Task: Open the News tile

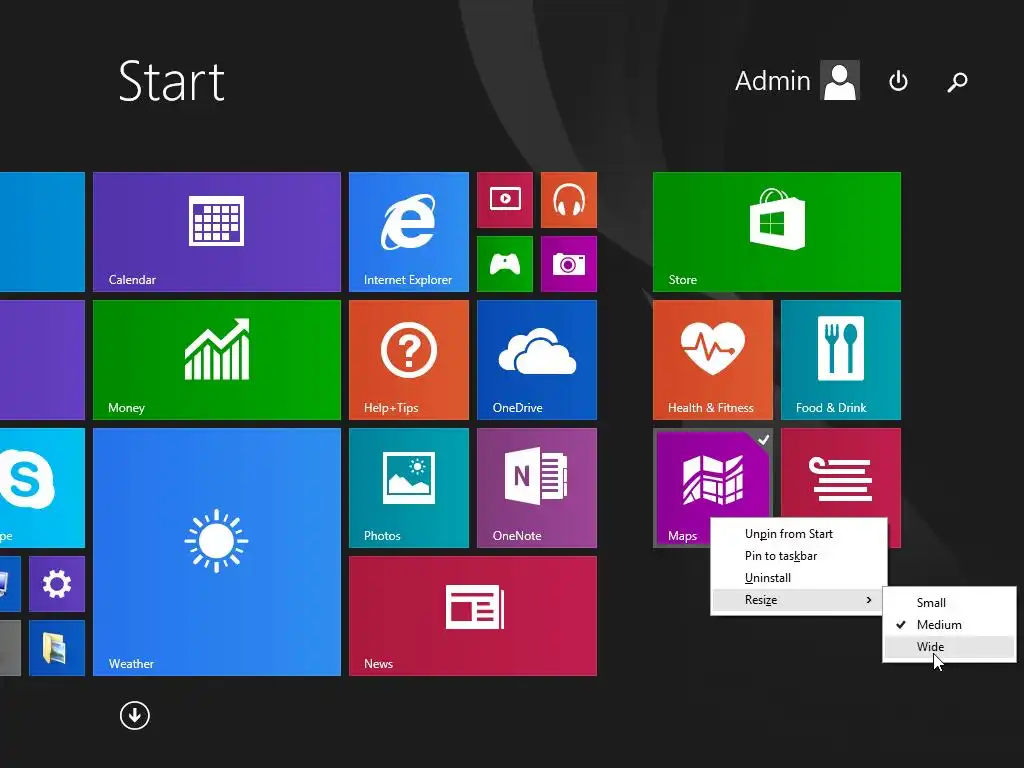Action: click(473, 616)
